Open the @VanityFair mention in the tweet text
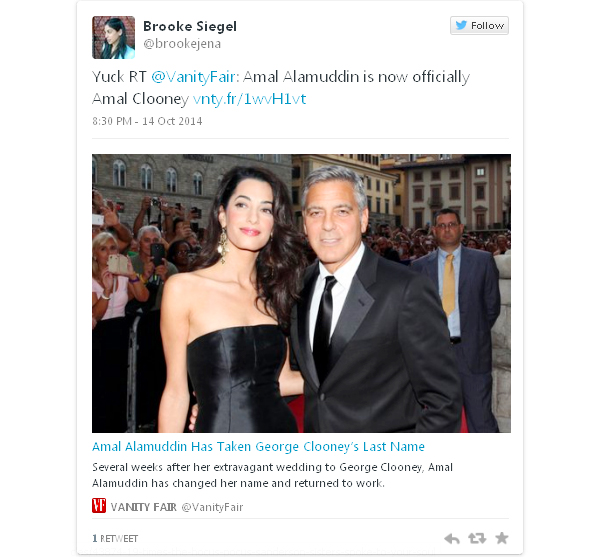The width and height of the screenshot is (600, 557). coord(195,77)
